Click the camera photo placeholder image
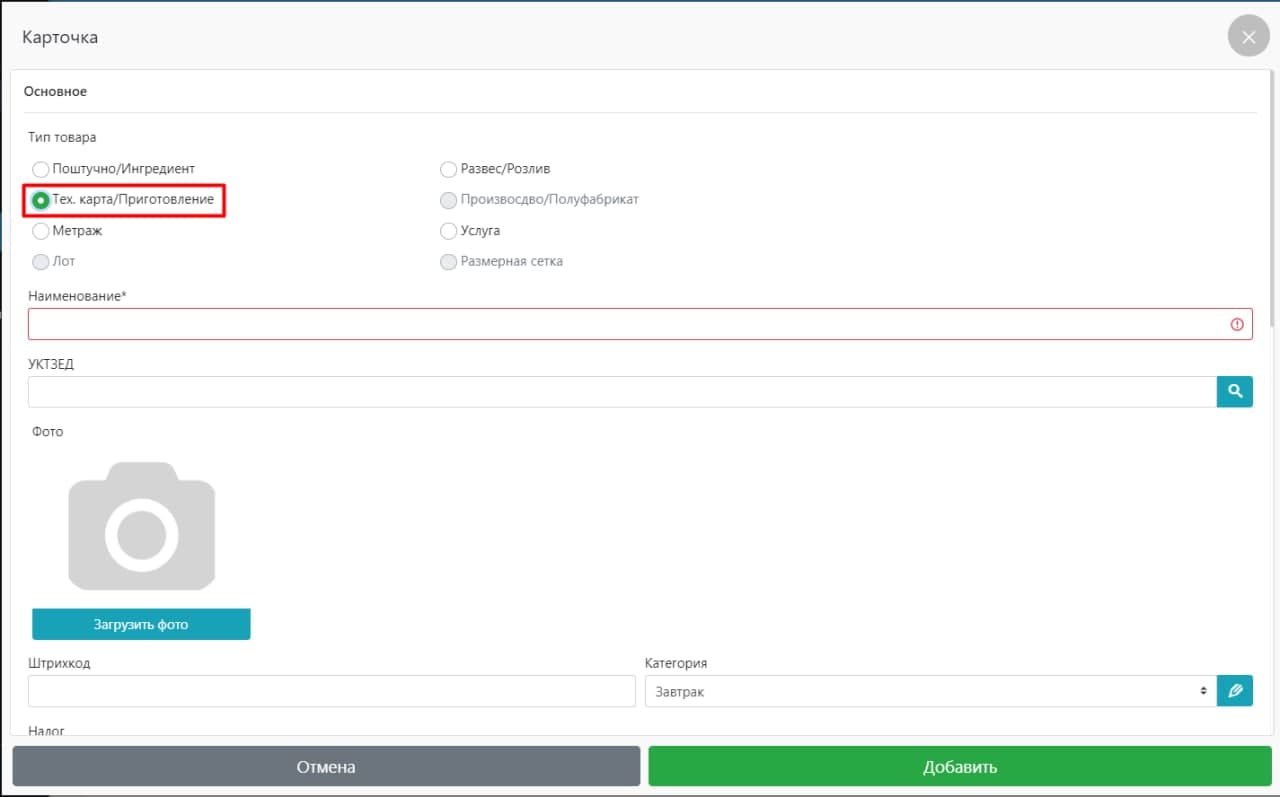The height and width of the screenshot is (797, 1280). pos(141,526)
